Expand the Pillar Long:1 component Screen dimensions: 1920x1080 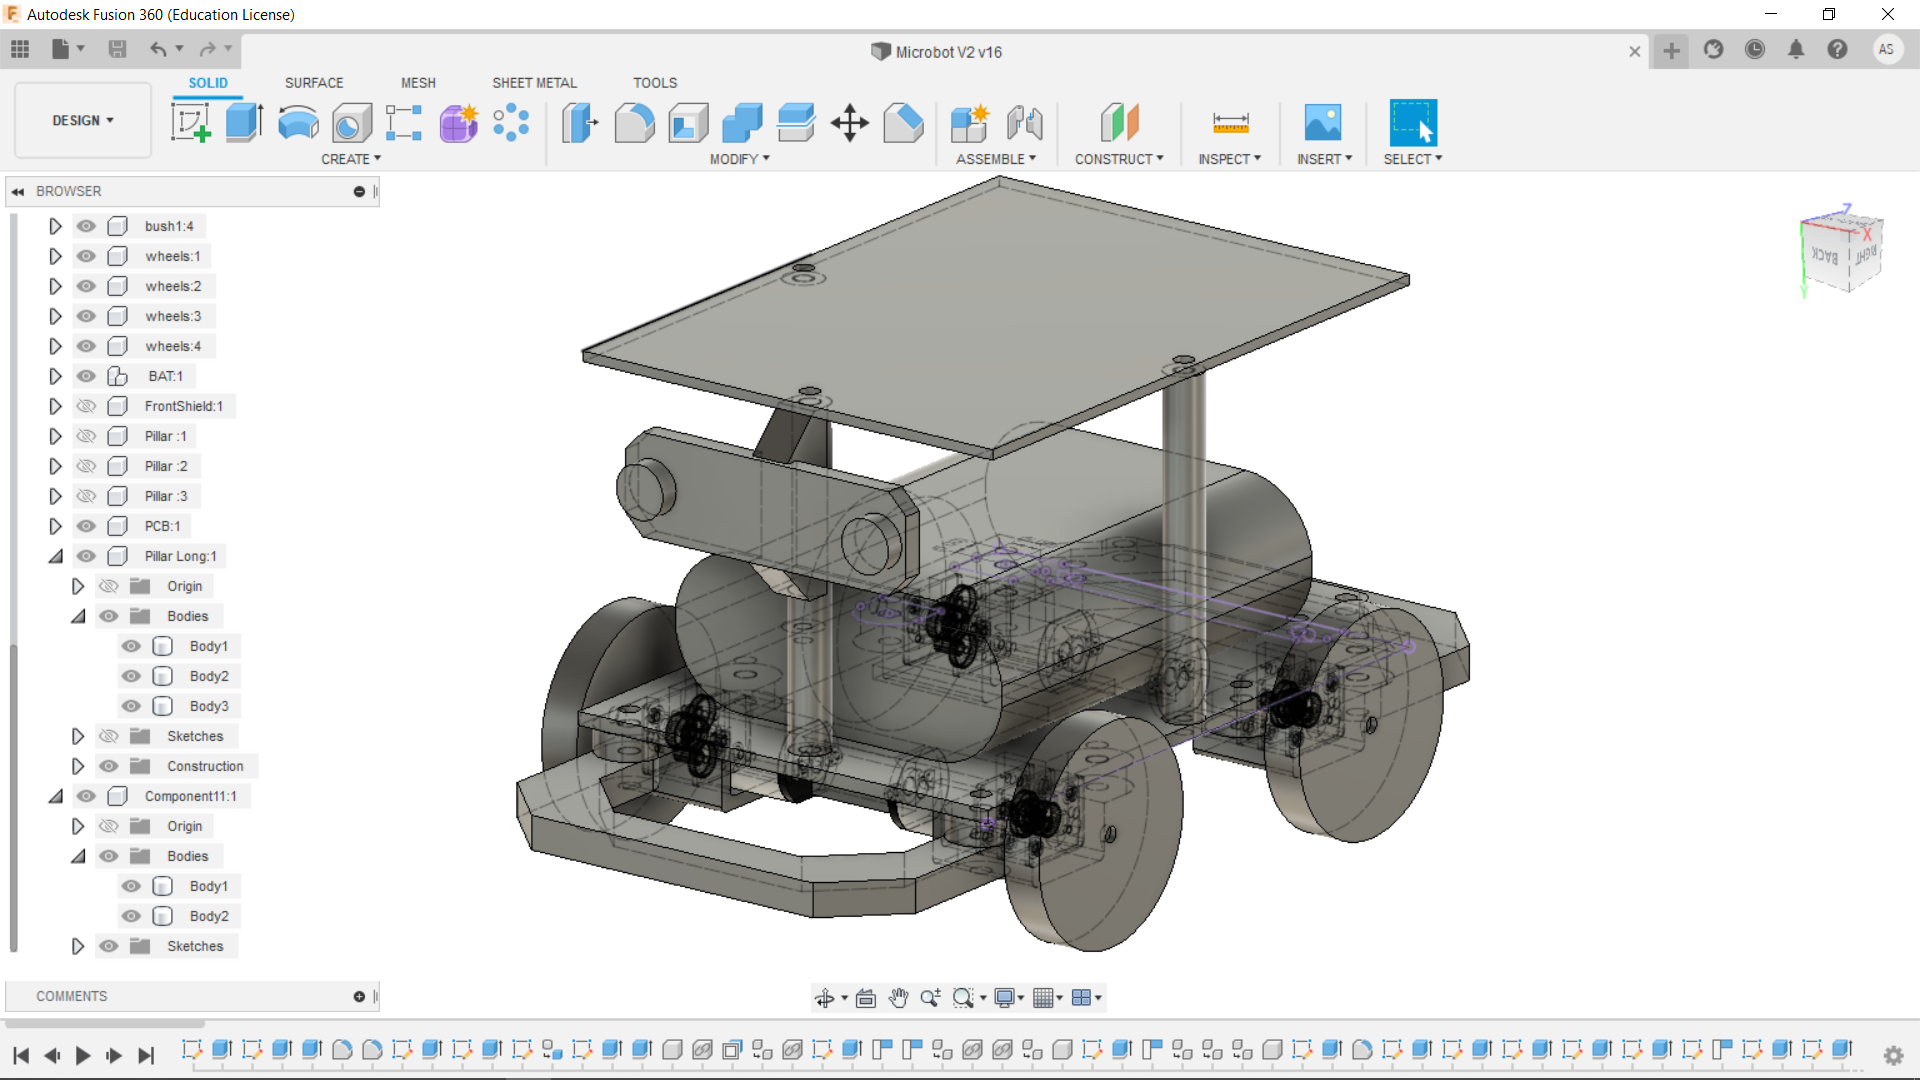point(55,555)
